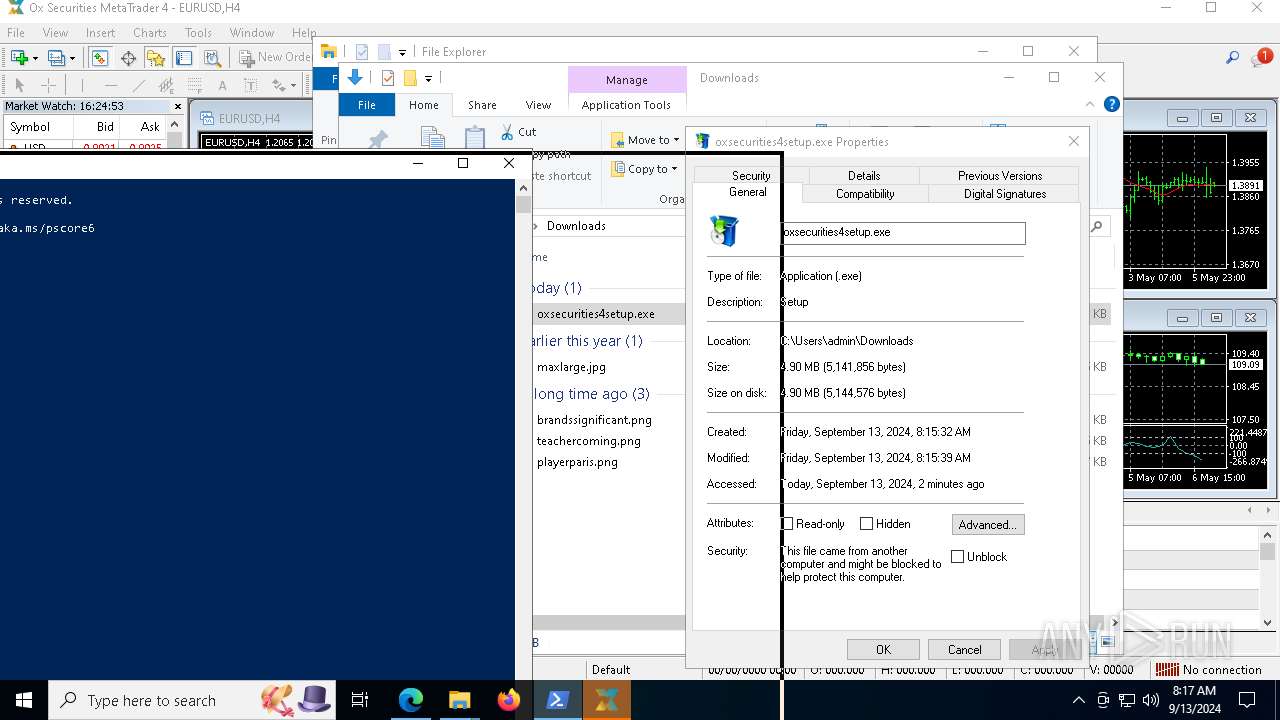Image resolution: width=1280 pixels, height=720 pixels.
Task: Close the Market Watch panel
Action: (x=178, y=106)
